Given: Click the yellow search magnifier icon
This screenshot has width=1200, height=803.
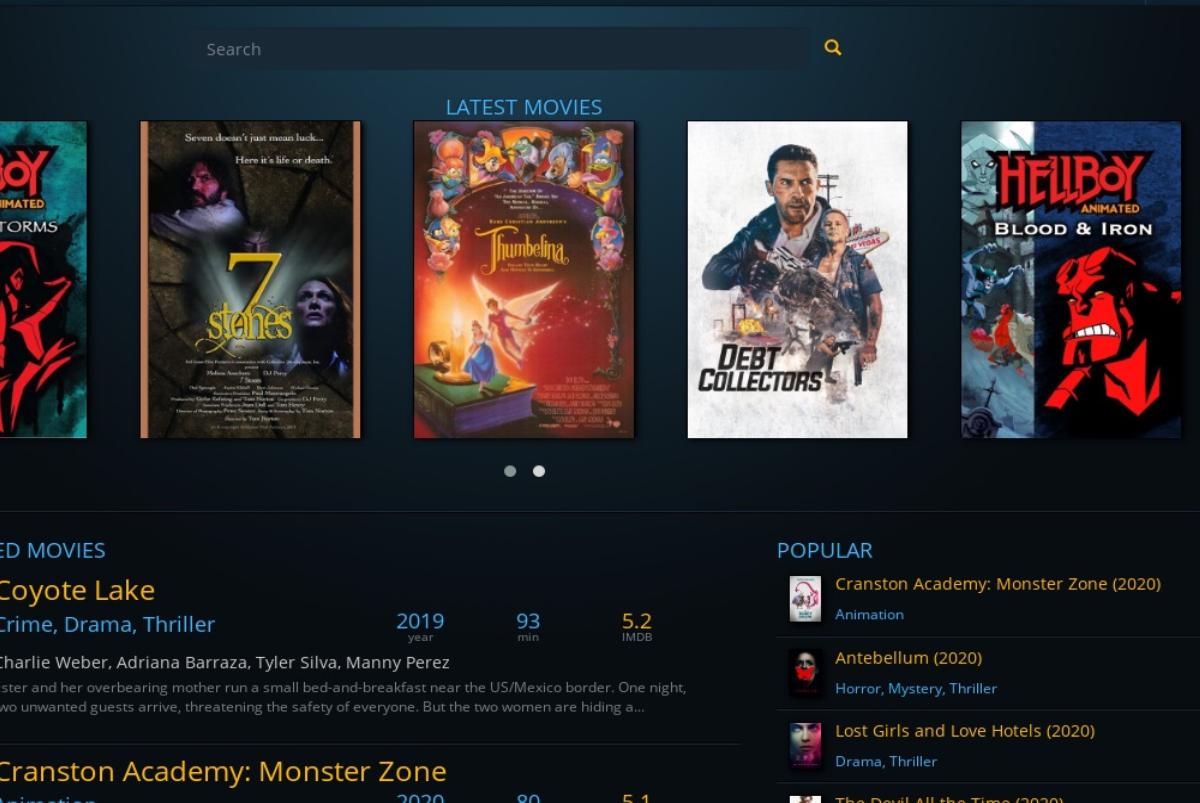Looking at the screenshot, I should point(832,48).
